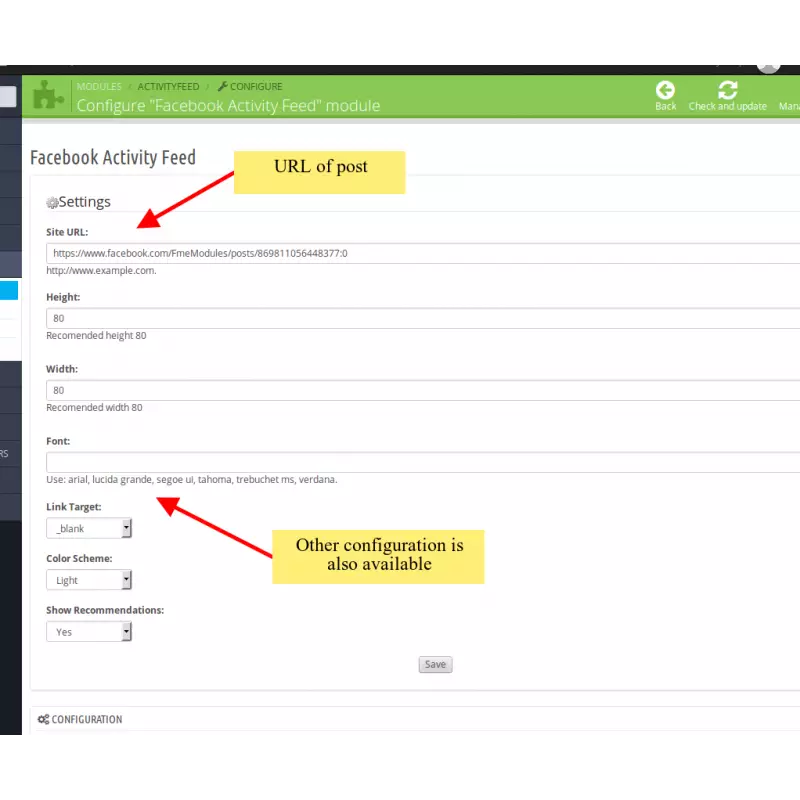
Task: Click the Configure 'Facebook Activity Feed' module title
Action: (x=228, y=106)
